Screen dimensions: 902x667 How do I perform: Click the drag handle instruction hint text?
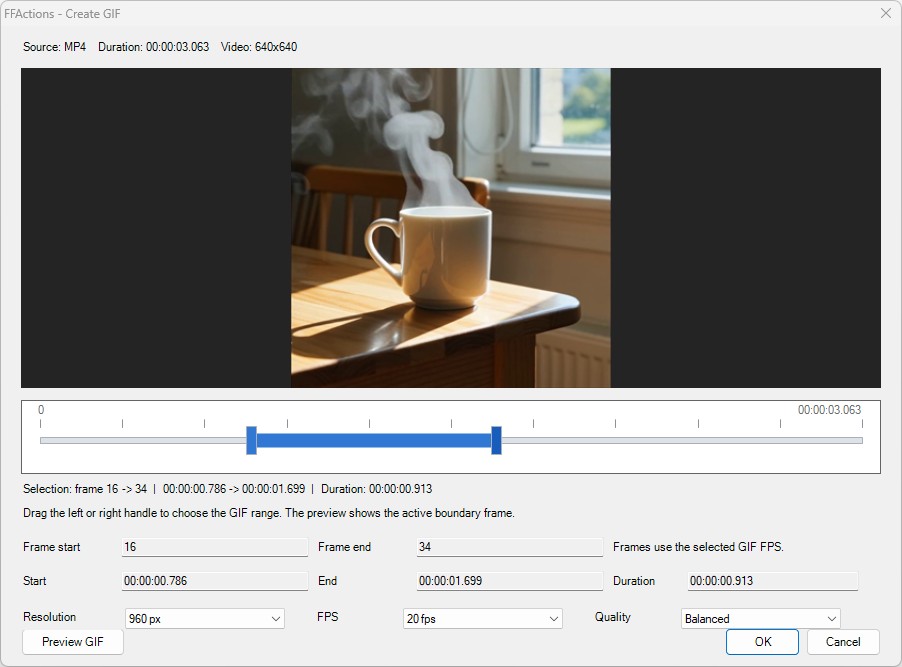pyautogui.click(x=269, y=513)
